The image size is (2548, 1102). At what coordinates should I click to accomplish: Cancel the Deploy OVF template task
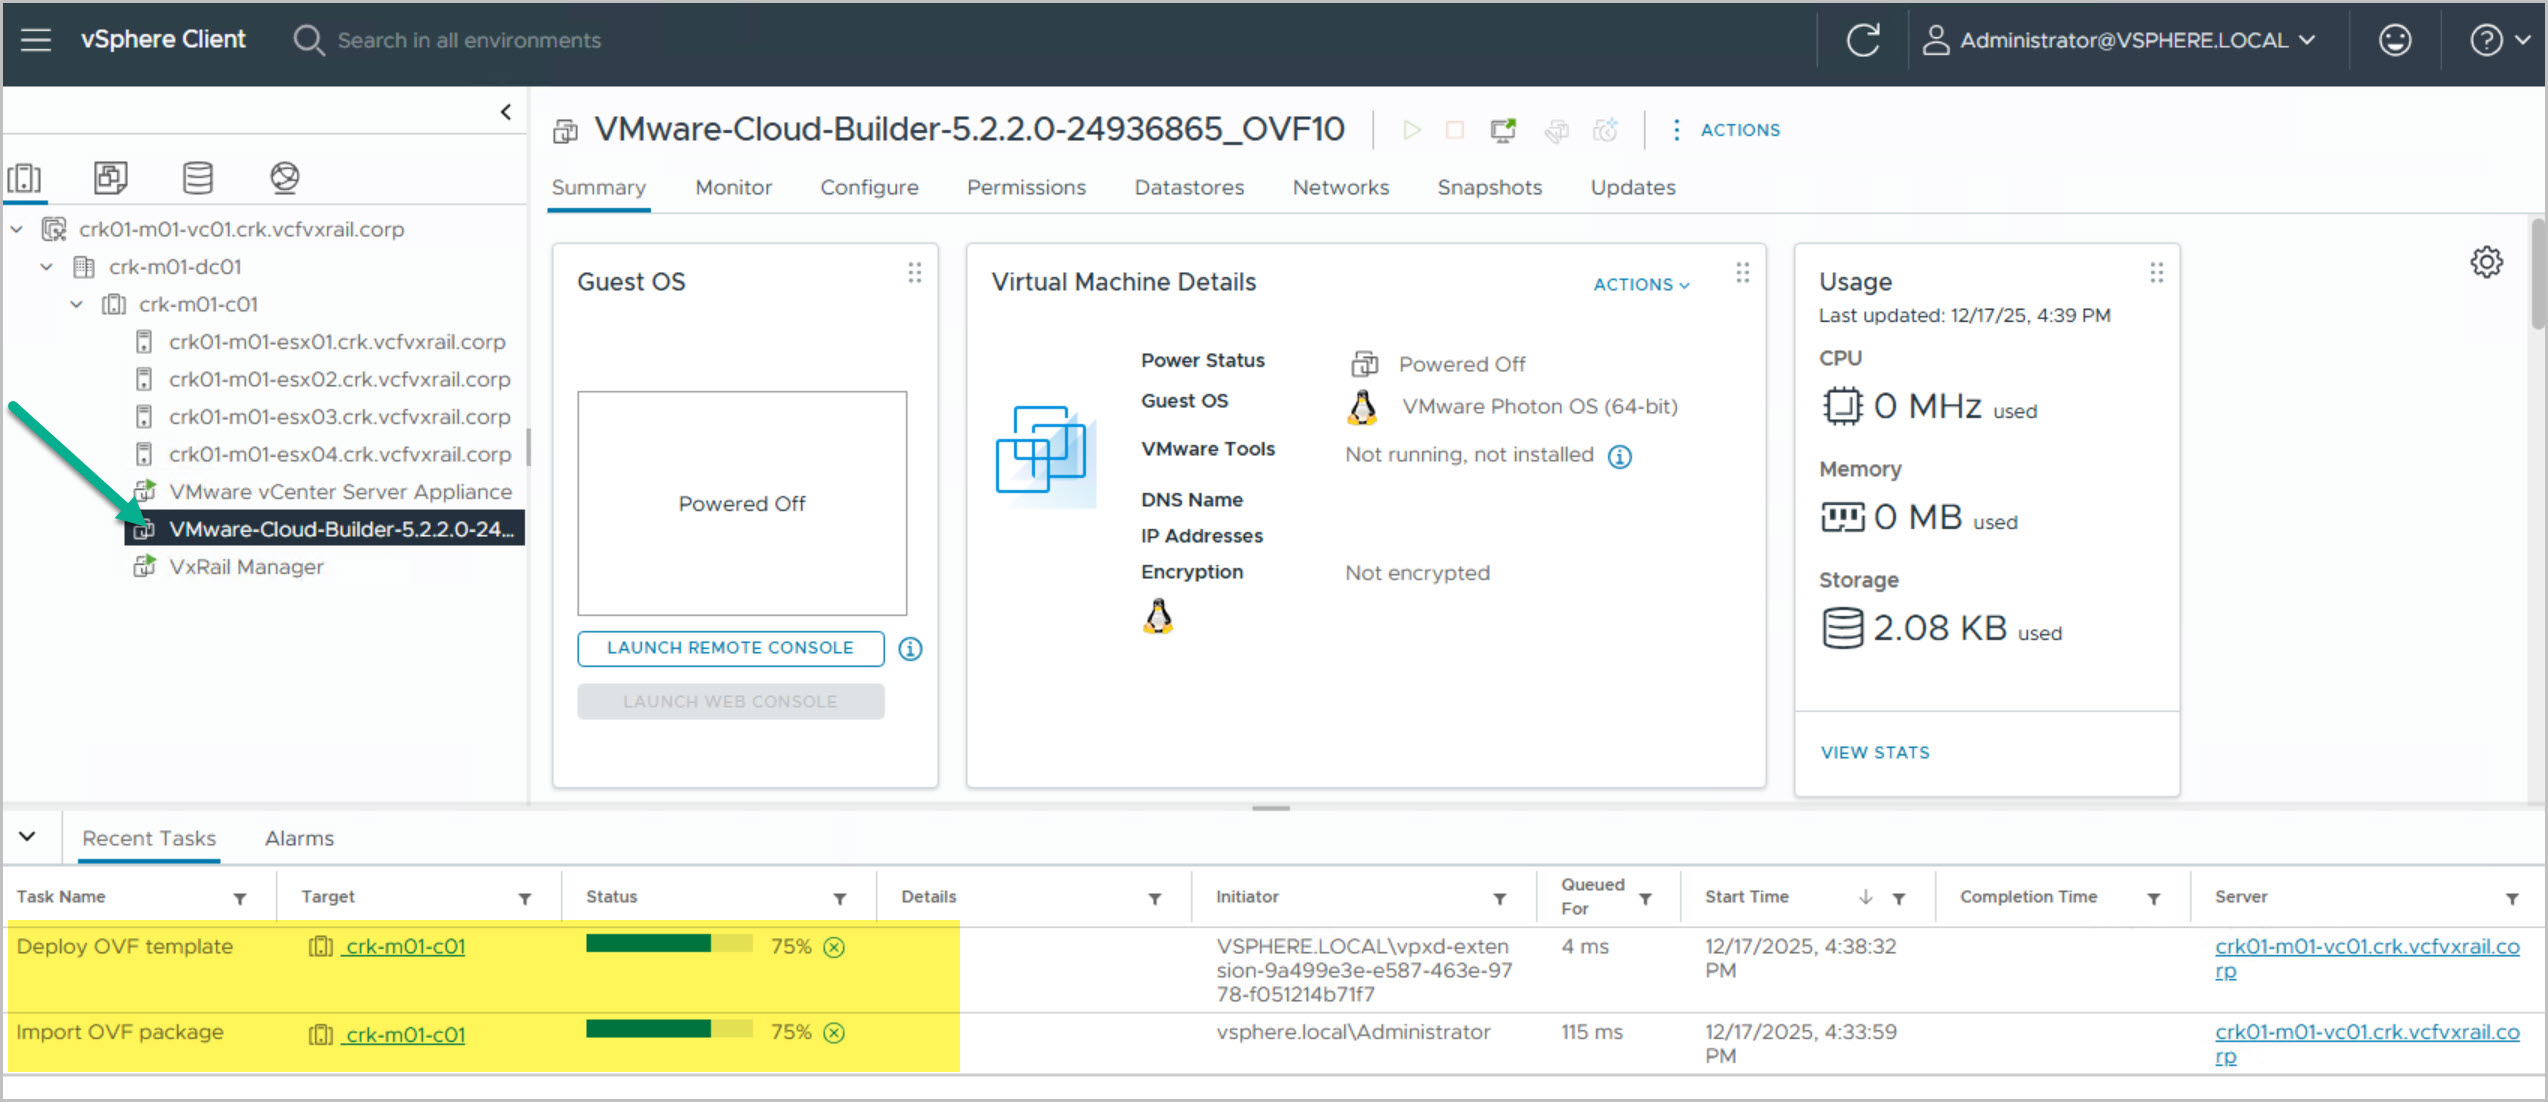click(834, 947)
